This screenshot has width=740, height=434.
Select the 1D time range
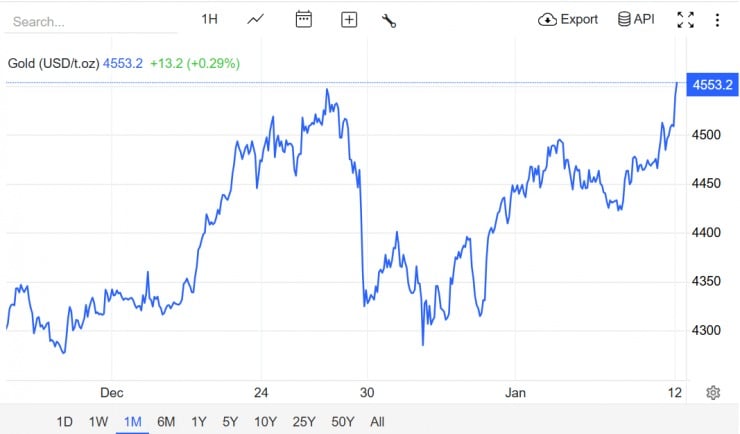64,422
